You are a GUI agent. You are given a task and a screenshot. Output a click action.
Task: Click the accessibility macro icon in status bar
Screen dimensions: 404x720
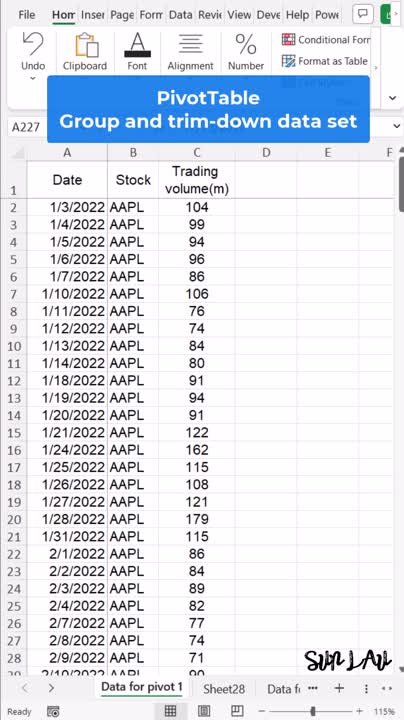pos(53,711)
